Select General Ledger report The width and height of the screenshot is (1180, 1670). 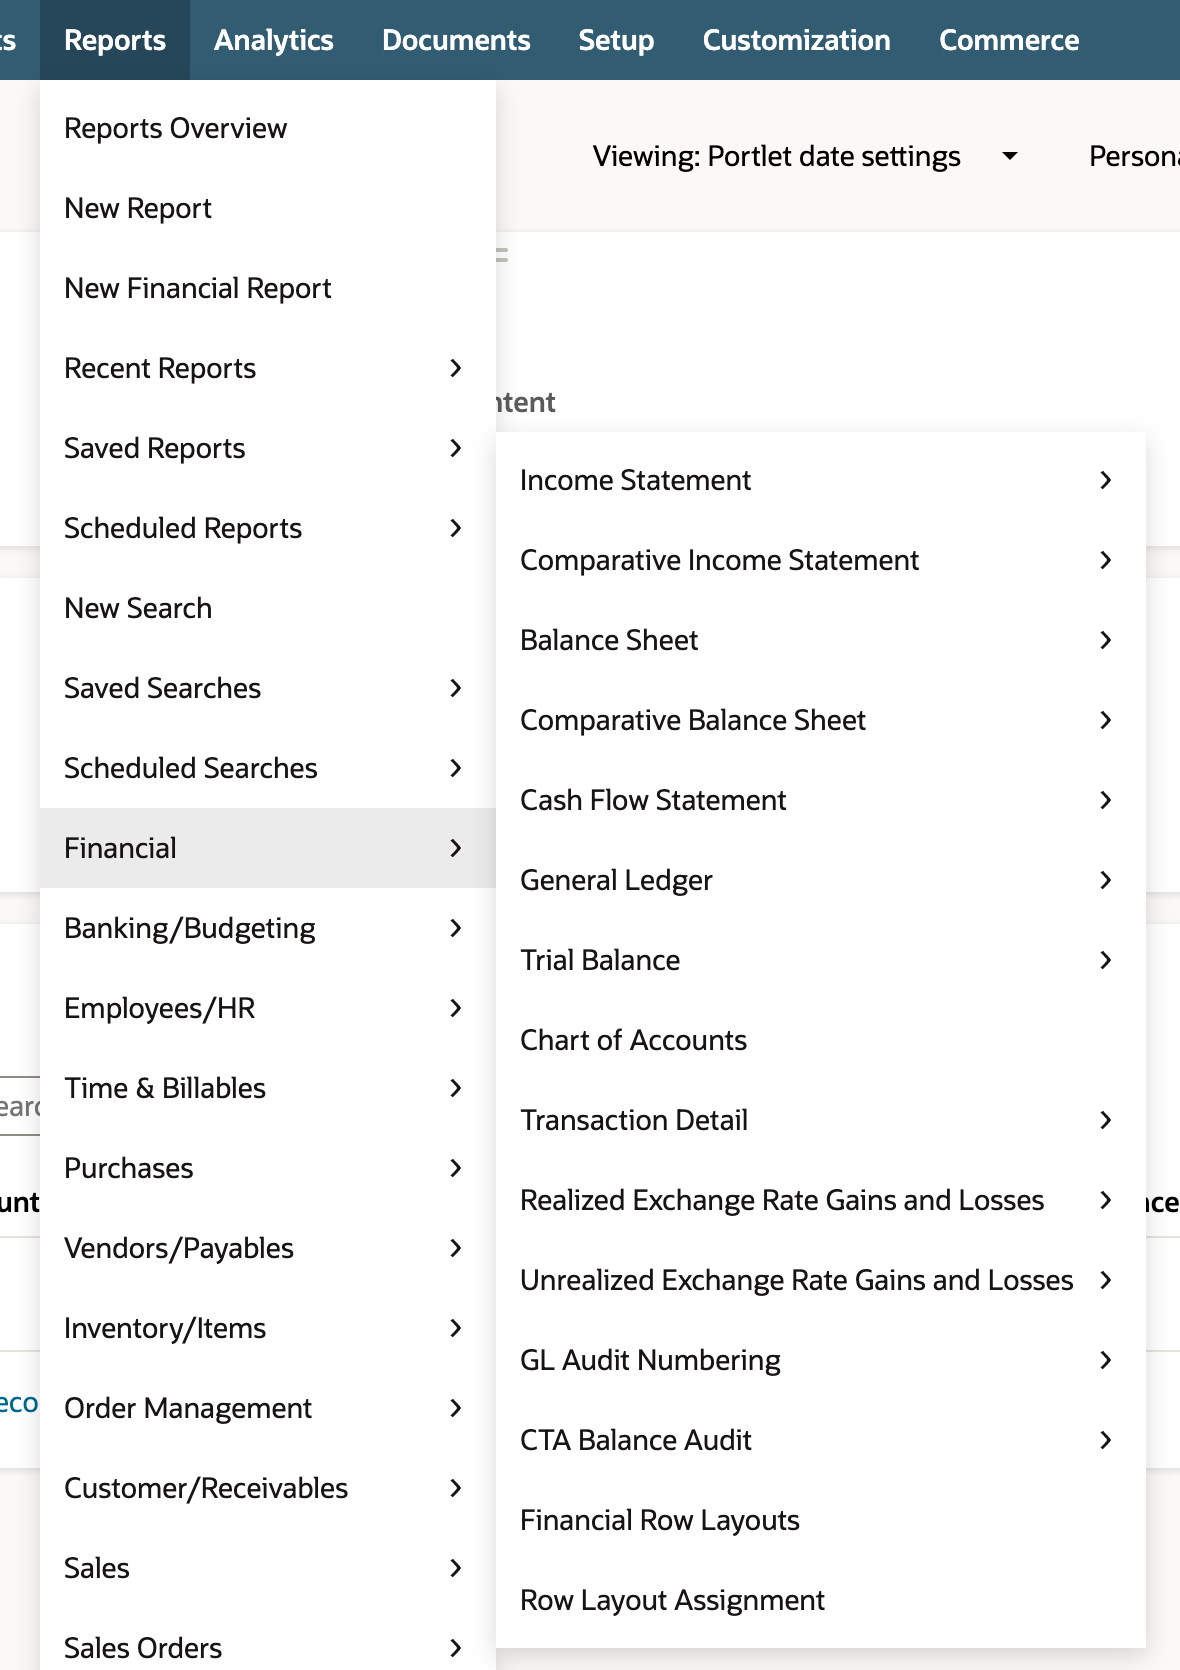click(x=820, y=880)
